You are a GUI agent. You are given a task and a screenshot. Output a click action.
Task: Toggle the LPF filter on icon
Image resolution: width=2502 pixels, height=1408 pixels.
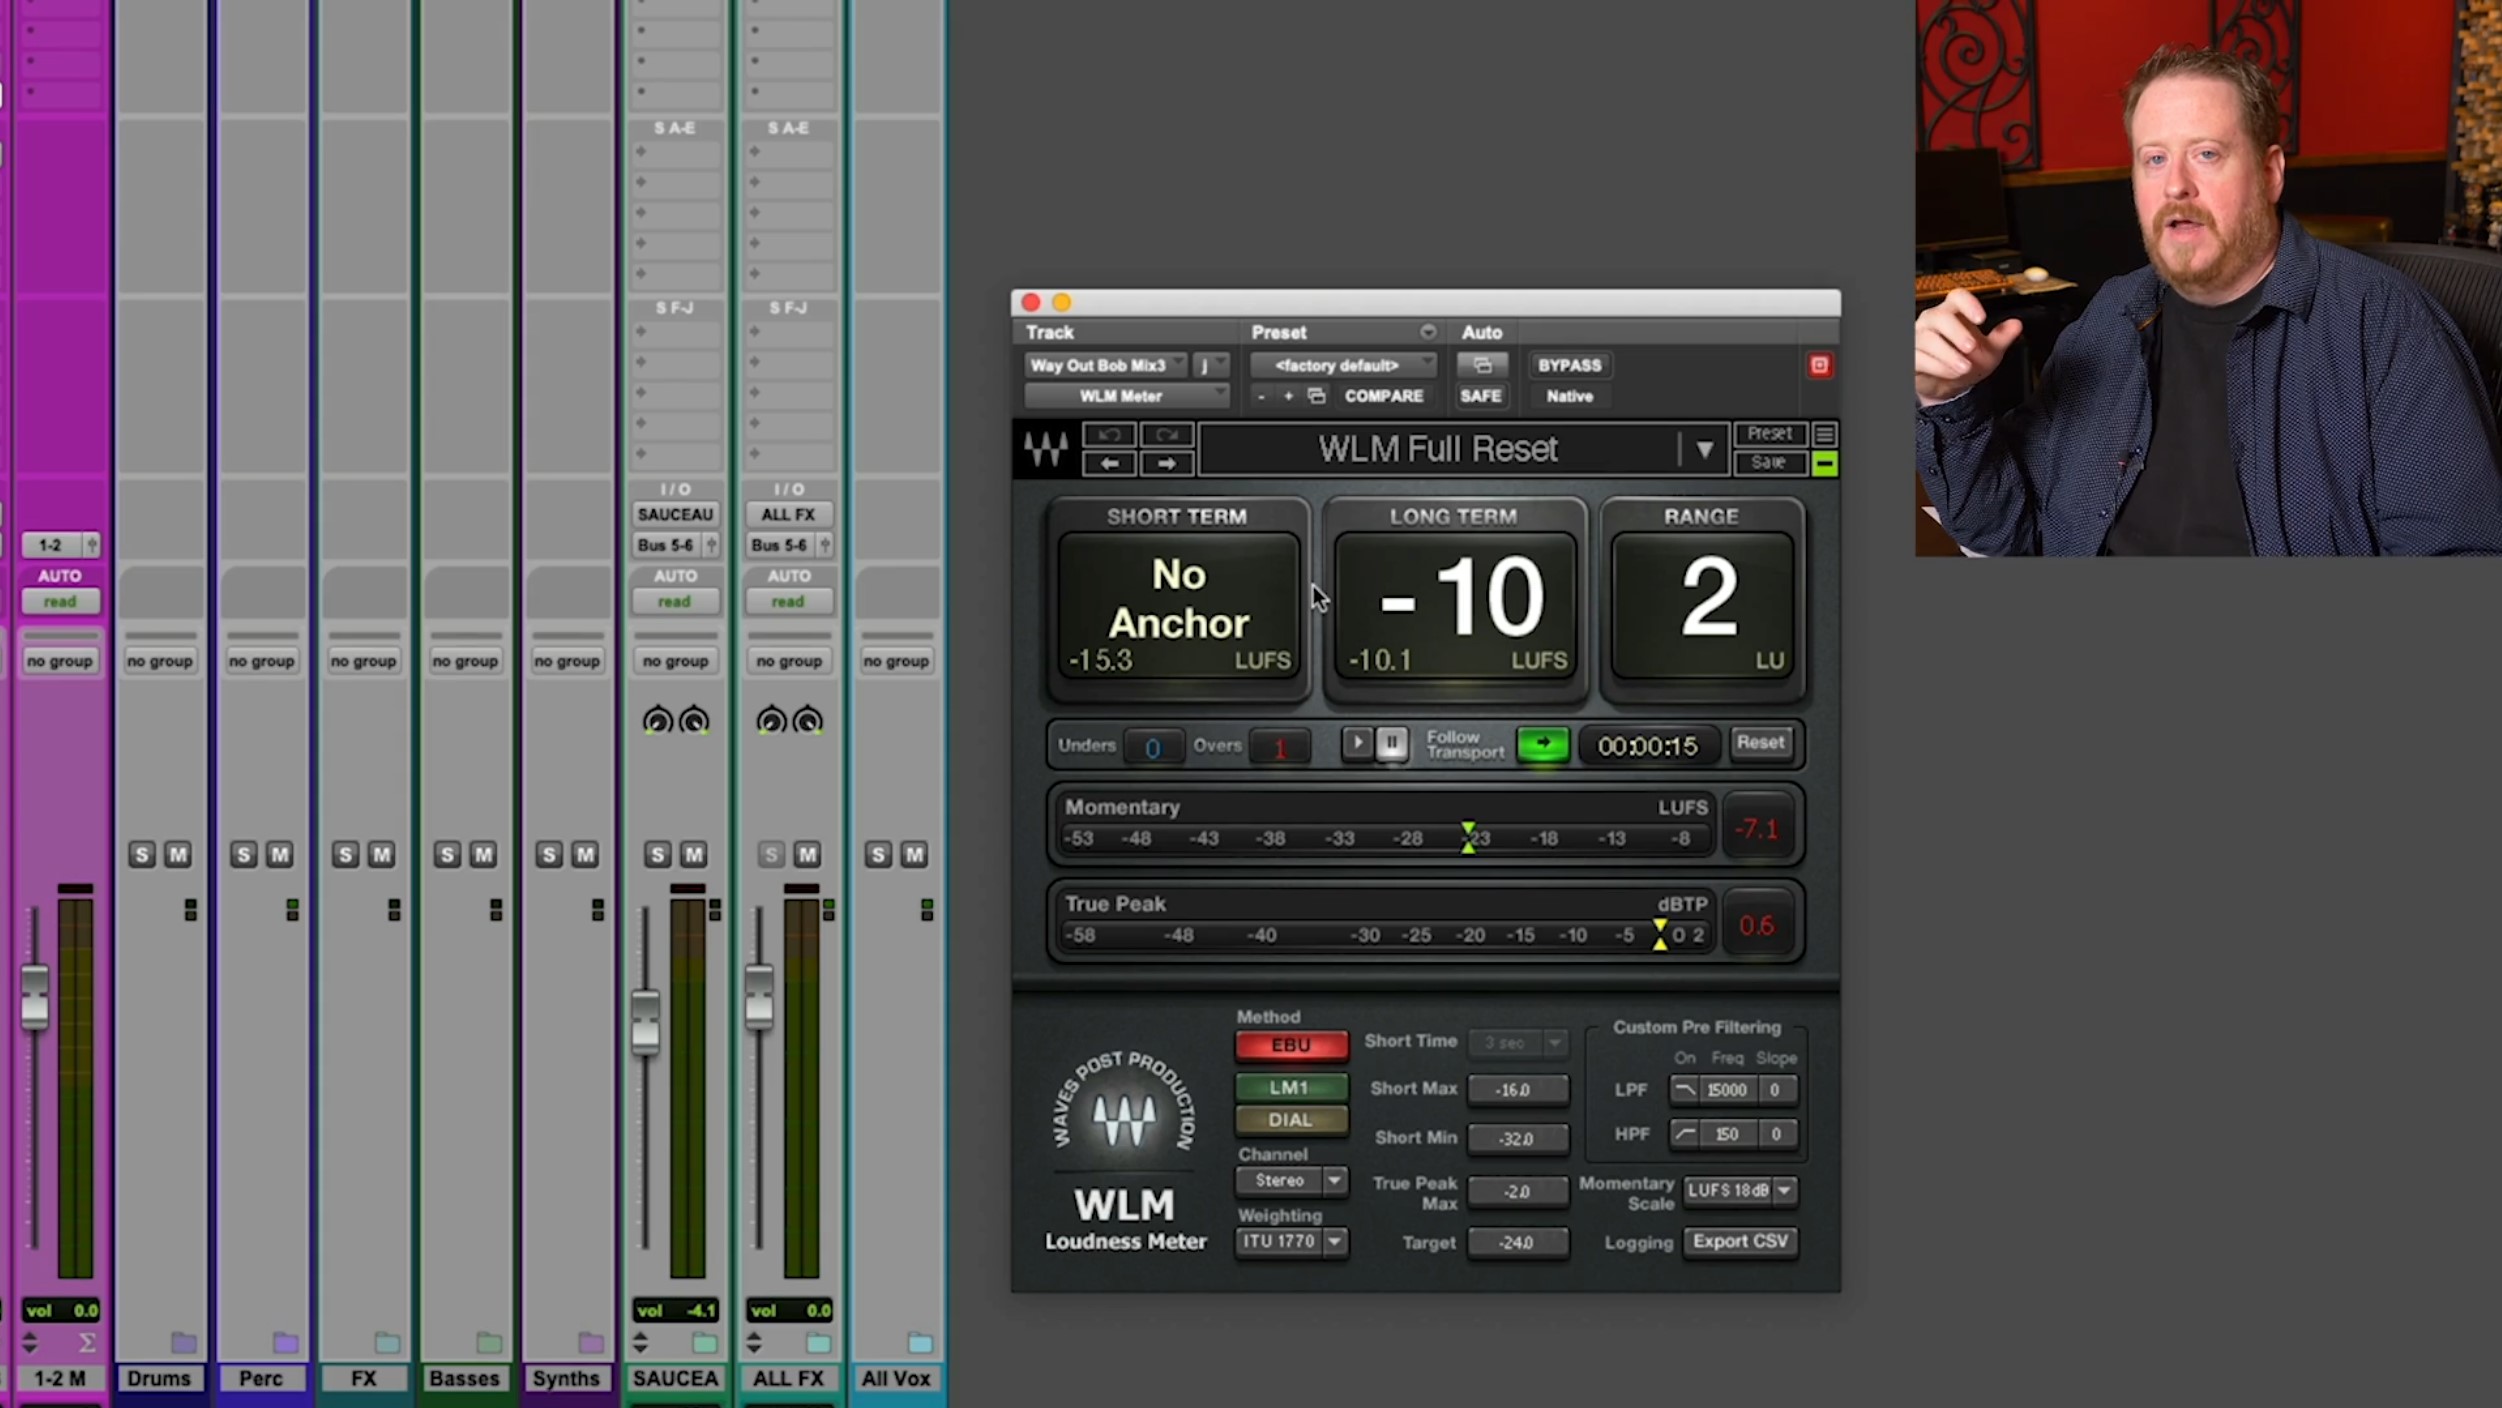click(1684, 1089)
